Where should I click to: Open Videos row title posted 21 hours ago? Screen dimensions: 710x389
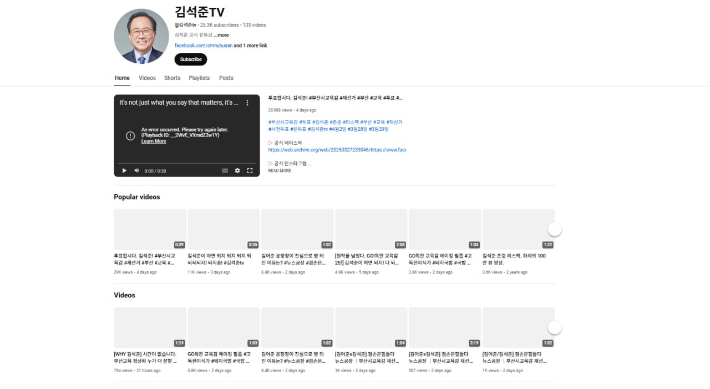145,357
